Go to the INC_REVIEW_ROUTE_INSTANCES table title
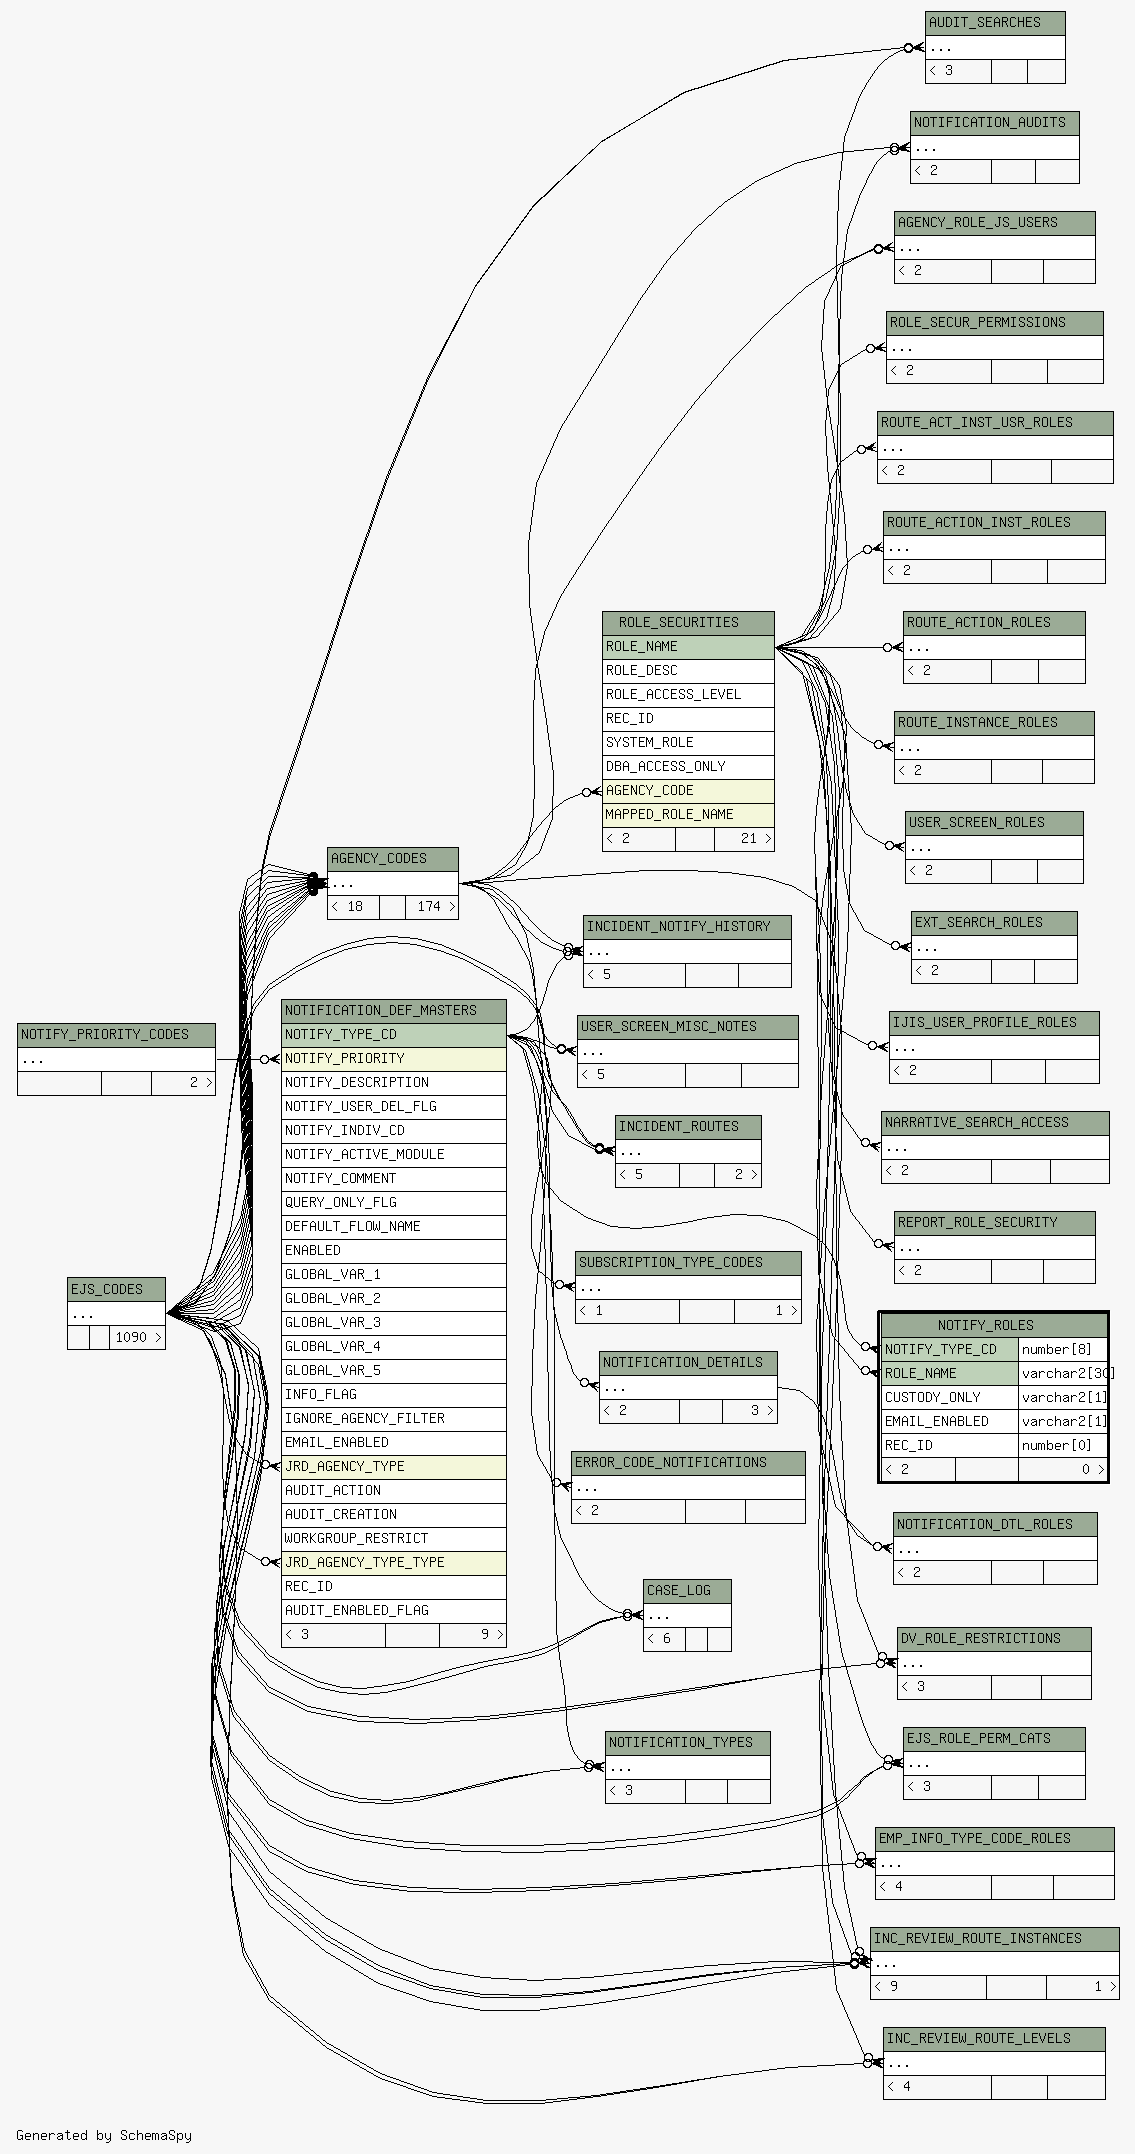The height and width of the screenshot is (2154, 1135). click(994, 1939)
